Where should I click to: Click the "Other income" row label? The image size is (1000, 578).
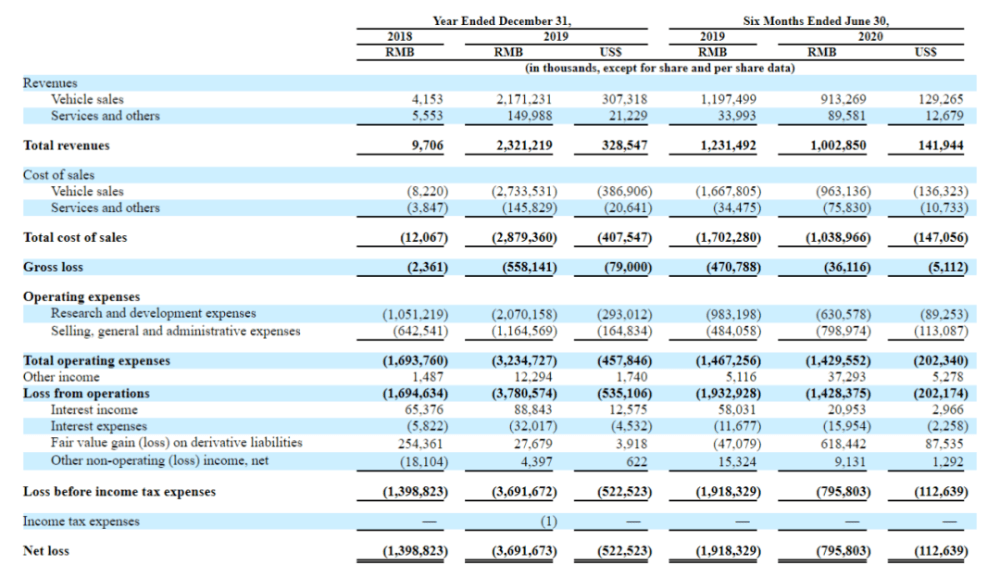61,377
